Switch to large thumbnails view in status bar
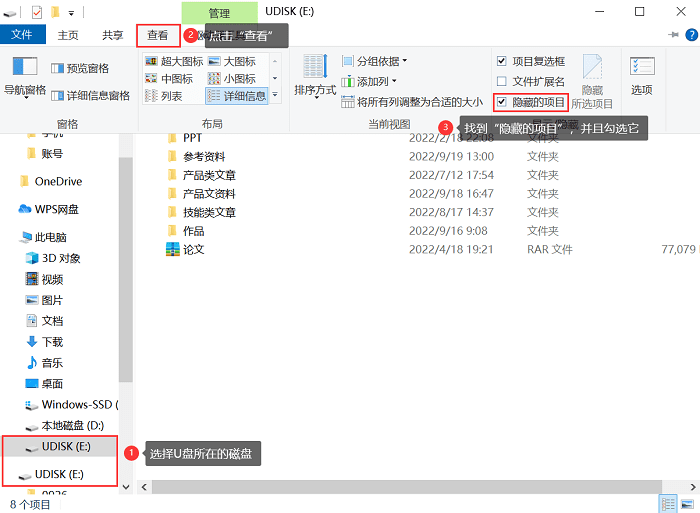700x513 pixels. [x=687, y=505]
